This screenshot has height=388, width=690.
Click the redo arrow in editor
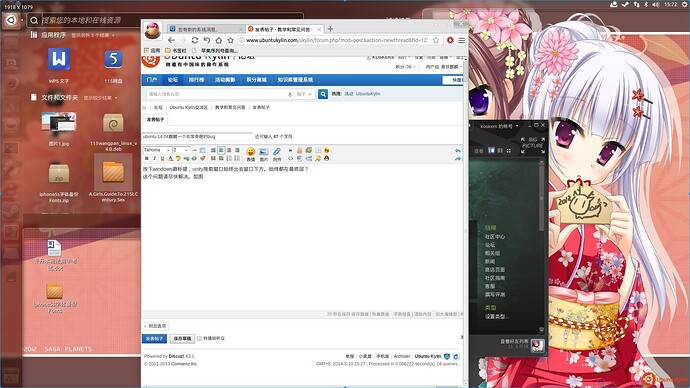458,158
